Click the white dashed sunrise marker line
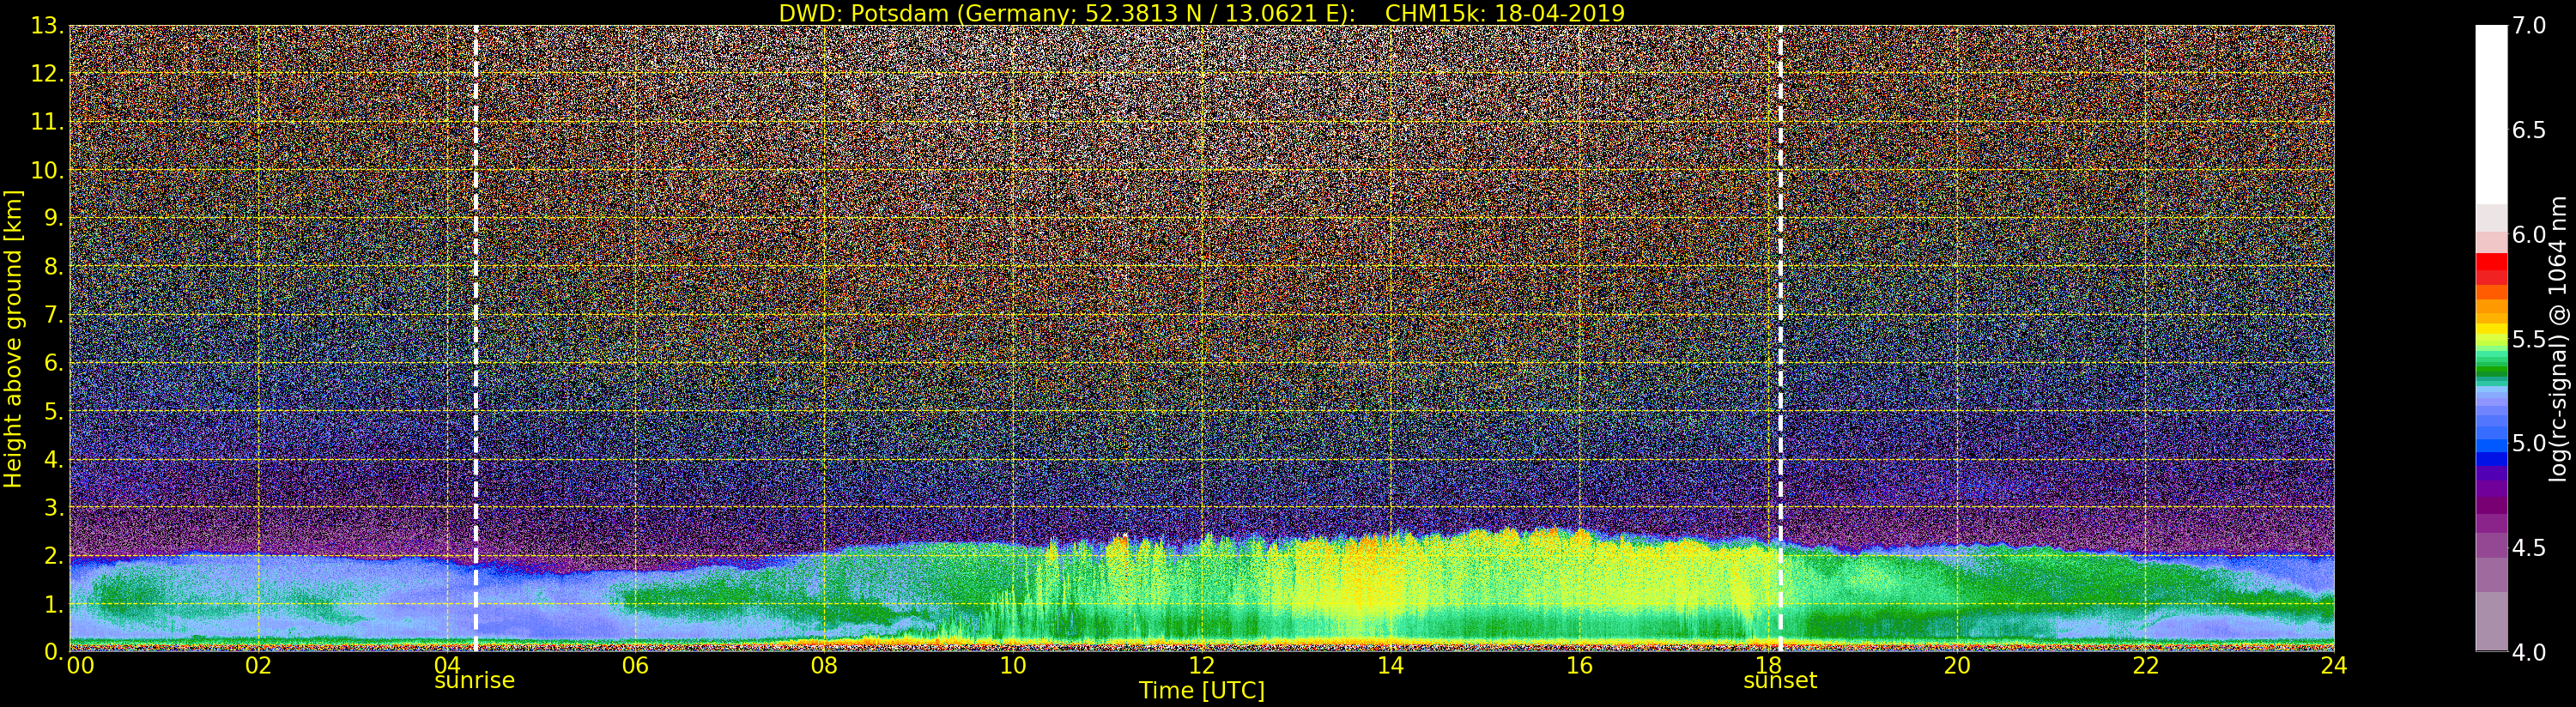2576x707 pixels. 475,338
